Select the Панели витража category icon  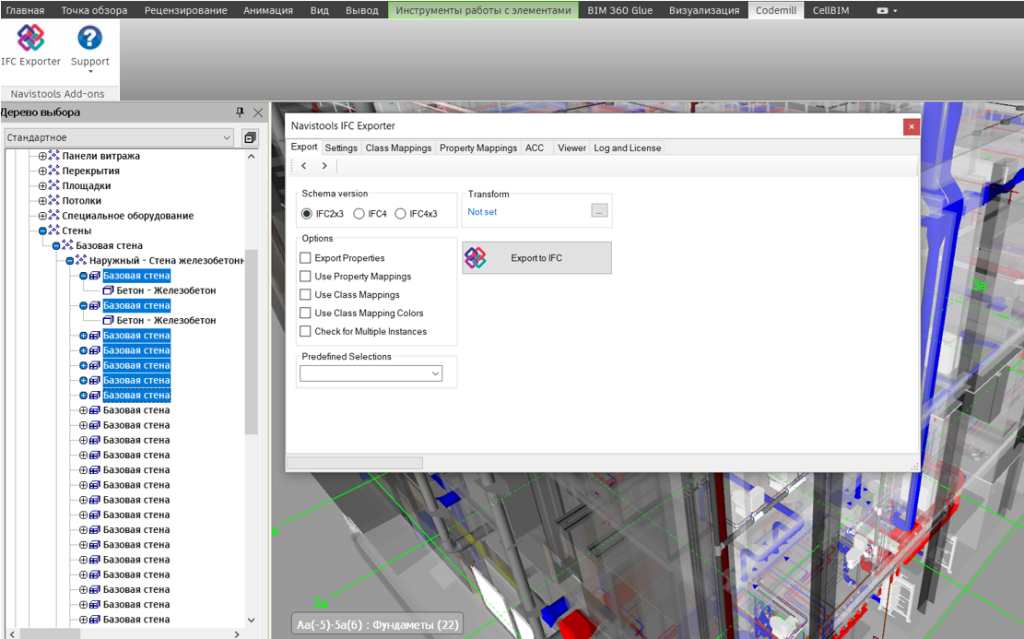pos(54,156)
